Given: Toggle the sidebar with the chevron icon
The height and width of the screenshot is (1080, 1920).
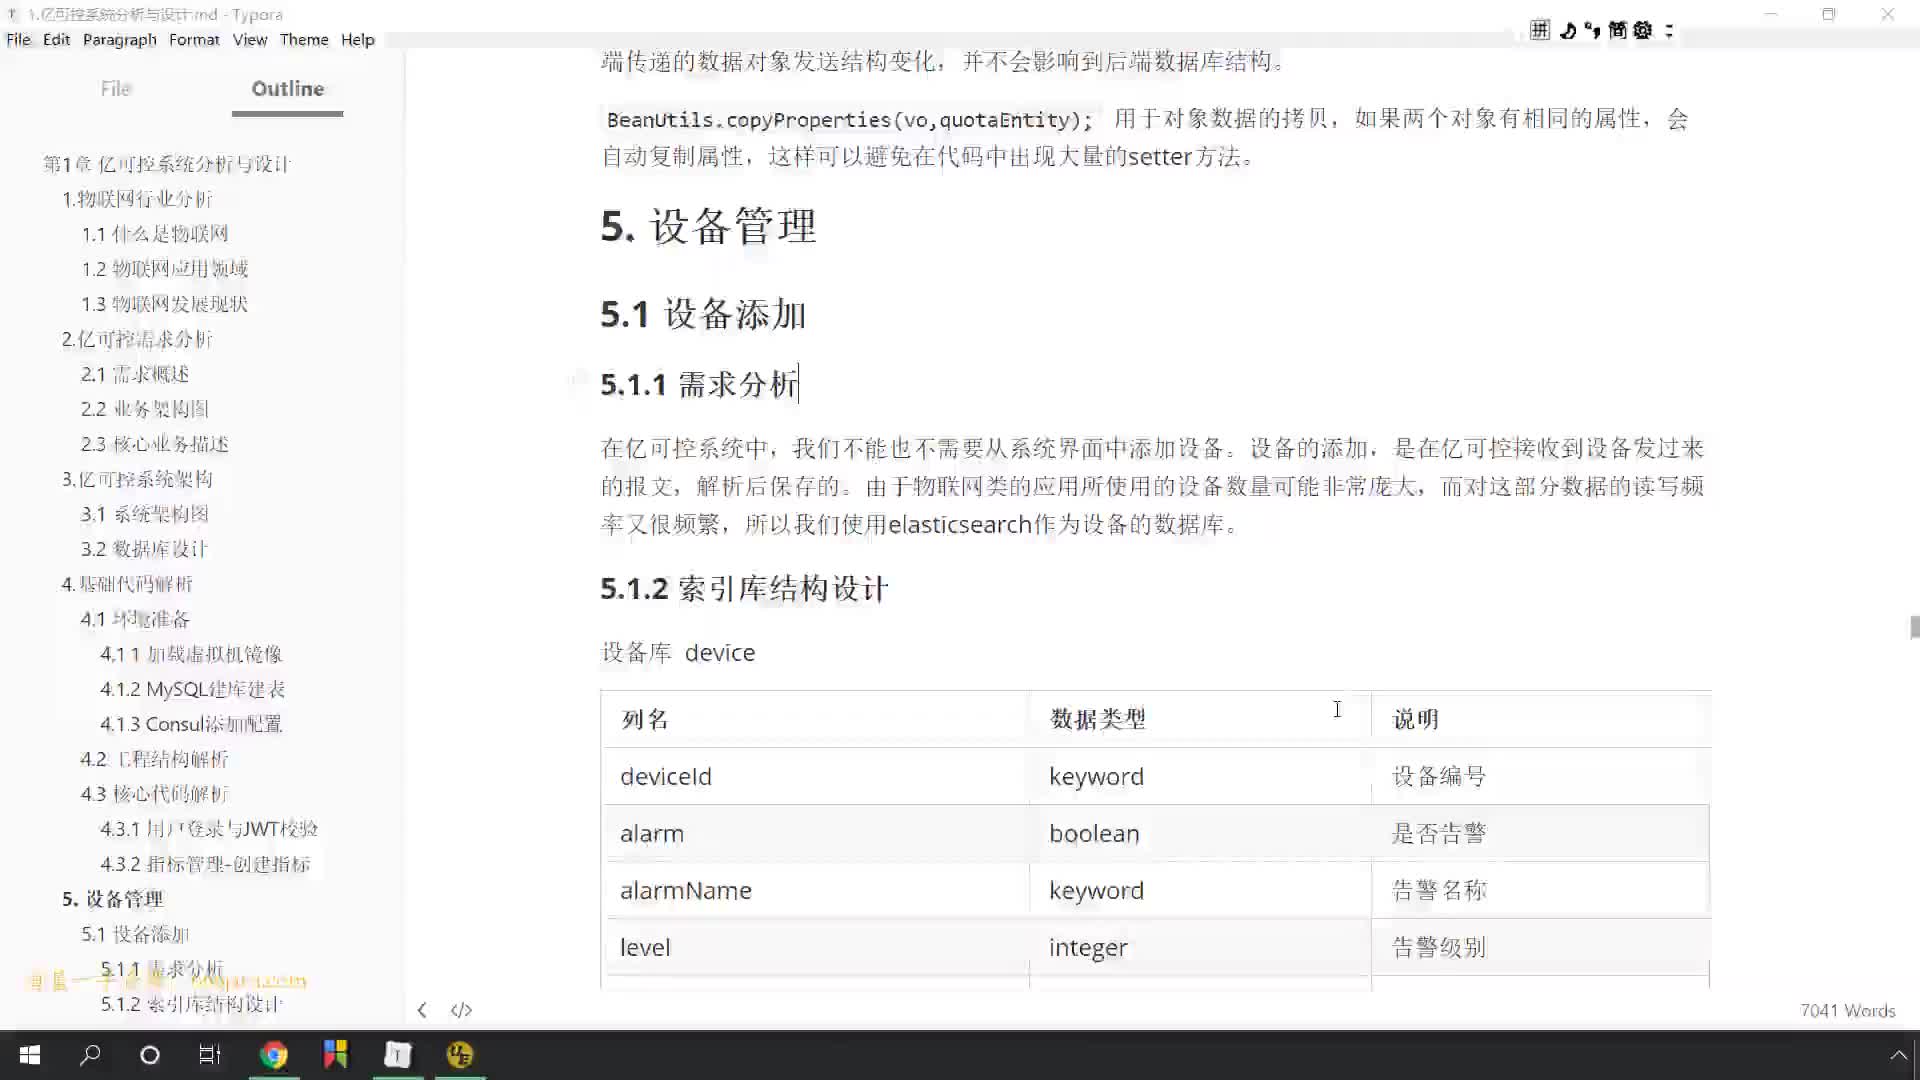Looking at the screenshot, I should coord(422,1010).
